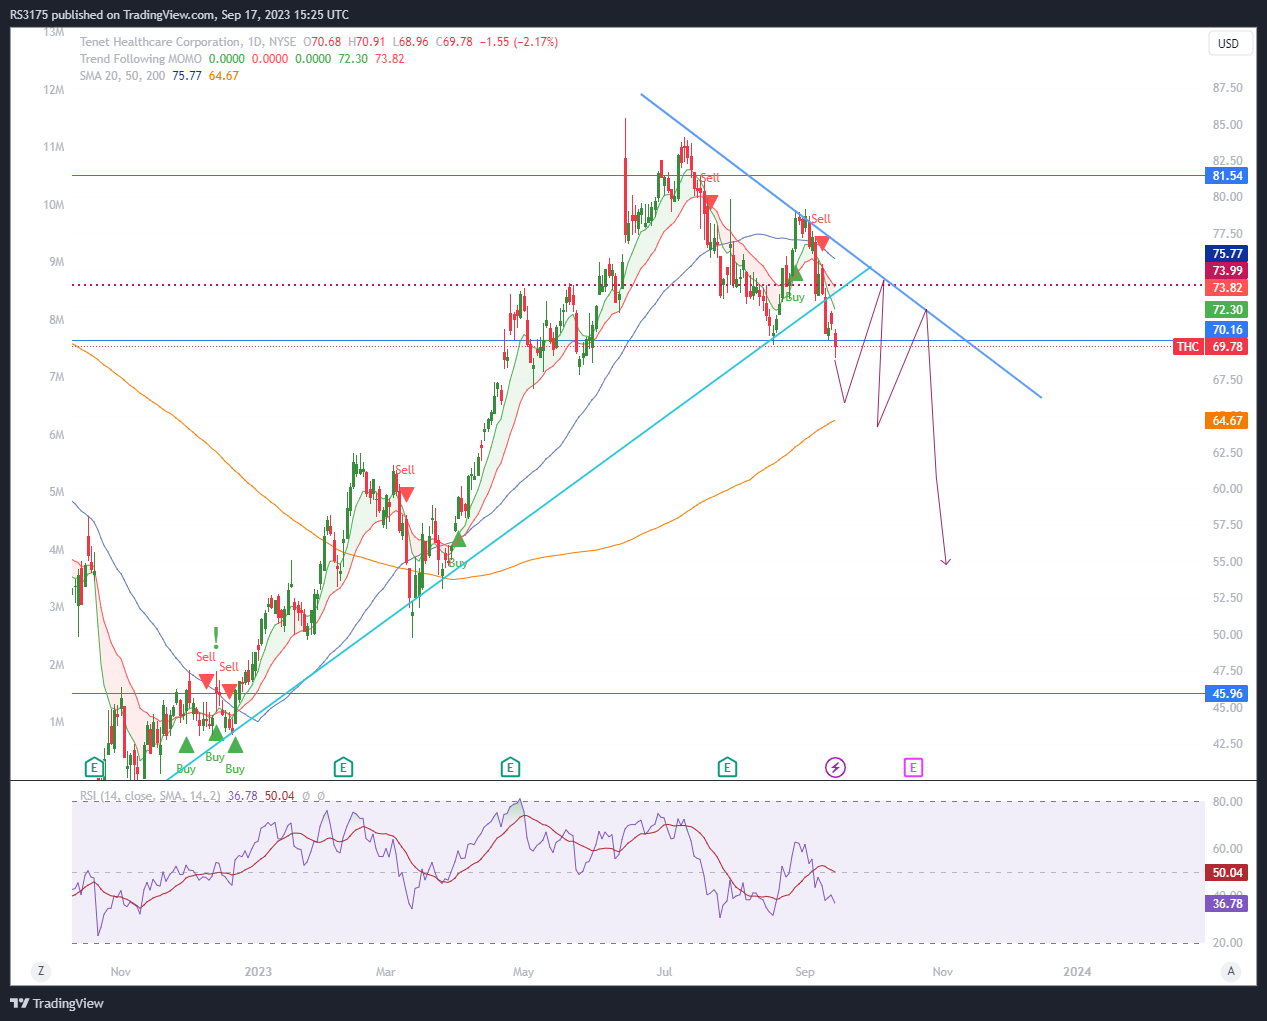Viewport: 1267px width, 1021px height.
Task: Click the SMA 20, 50, 200 indicator legend
Action: pos(123,76)
